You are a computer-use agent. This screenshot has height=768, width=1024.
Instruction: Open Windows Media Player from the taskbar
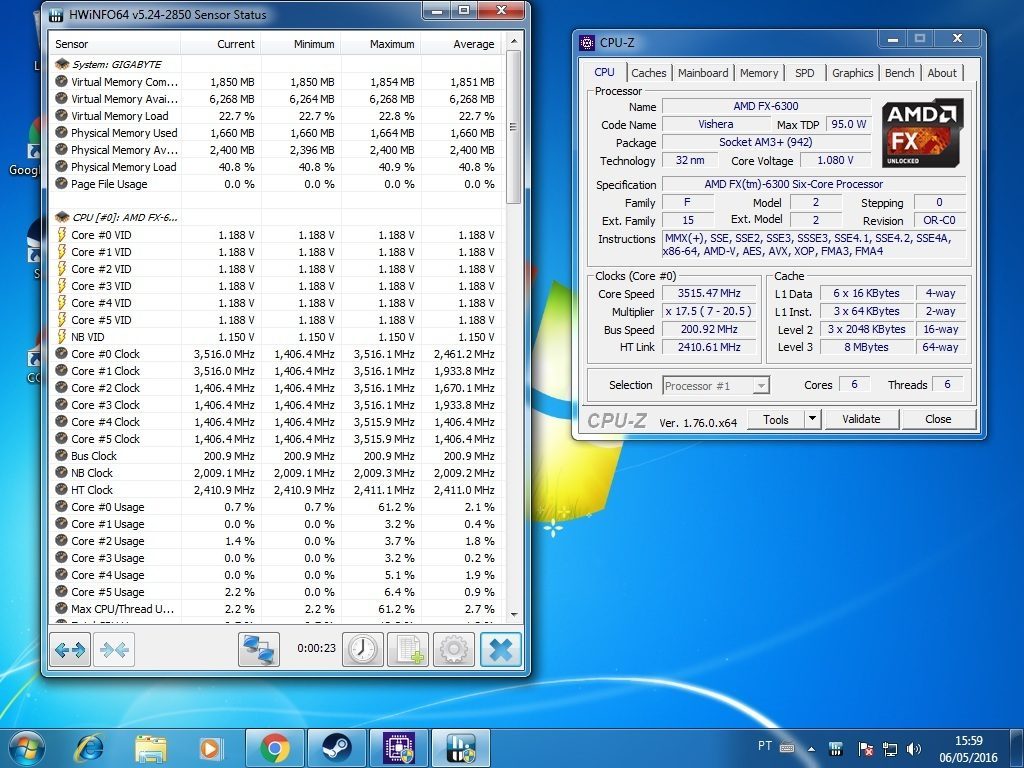point(211,748)
